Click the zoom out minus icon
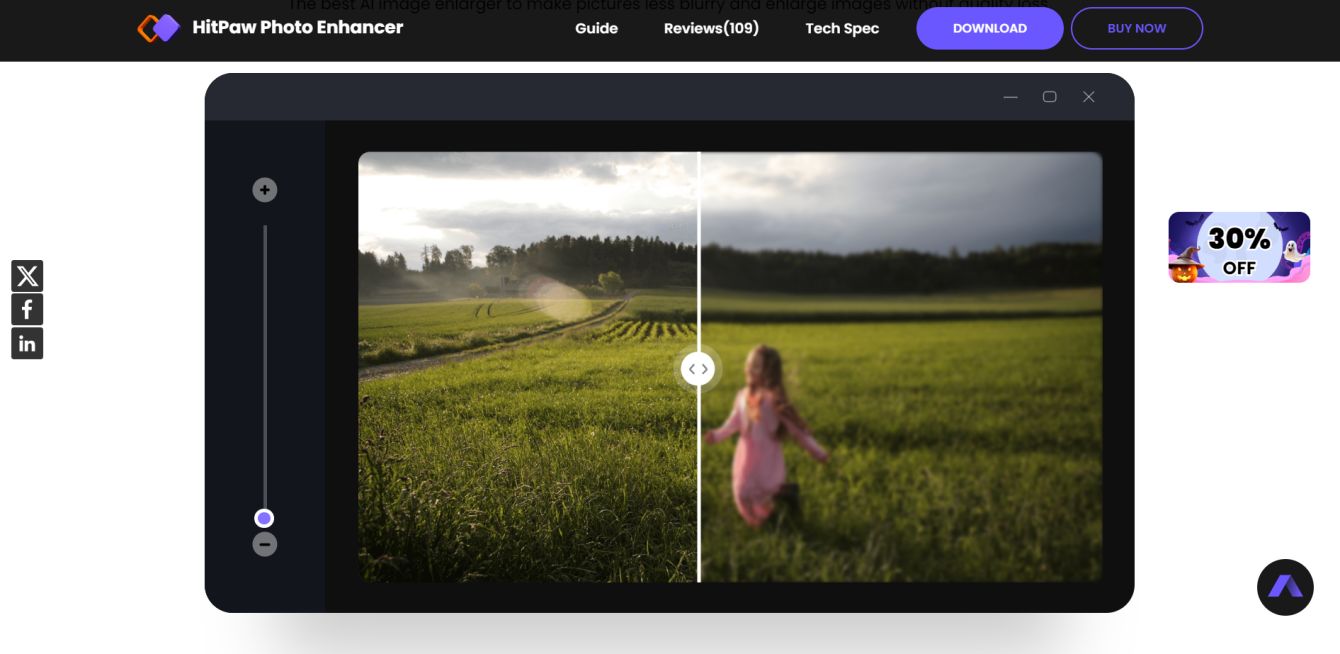Screen dimensions: 1340x654 point(264,544)
